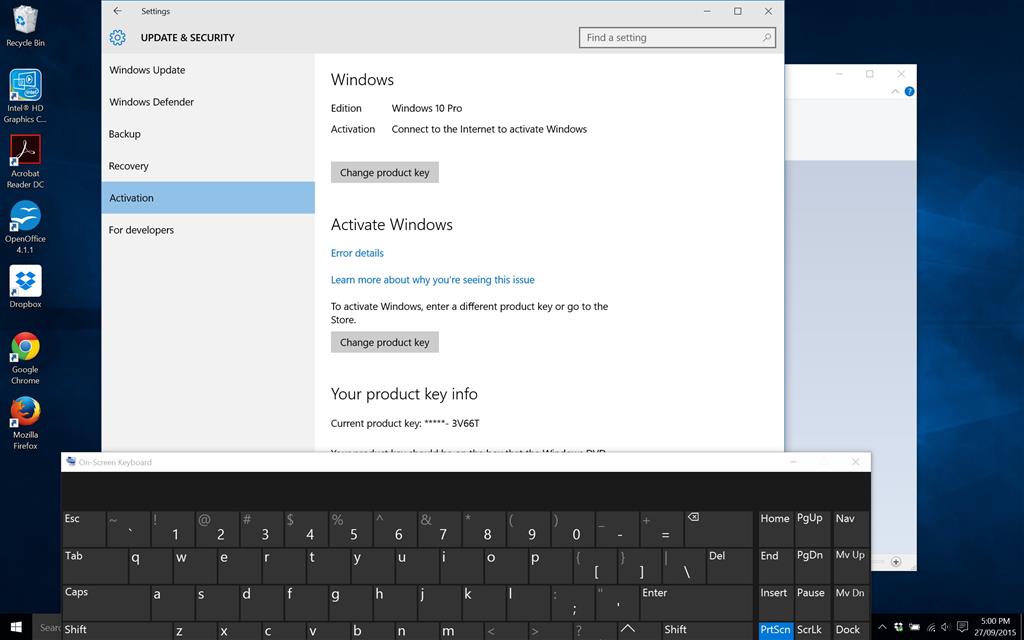Click the Find a setting search box
Image resolution: width=1024 pixels, height=640 pixels.
click(x=676, y=37)
